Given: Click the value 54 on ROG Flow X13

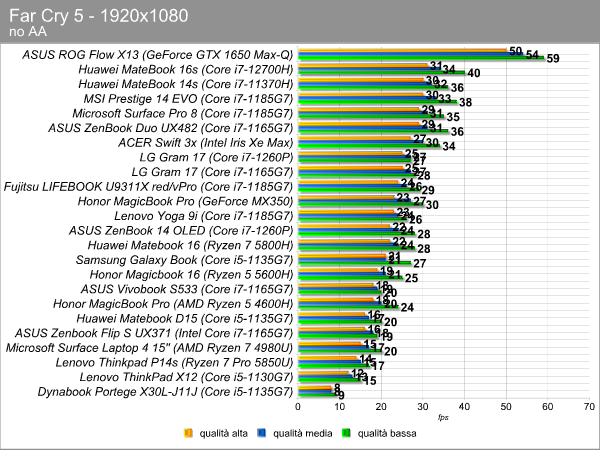Looking at the screenshot, I should 532,55.
